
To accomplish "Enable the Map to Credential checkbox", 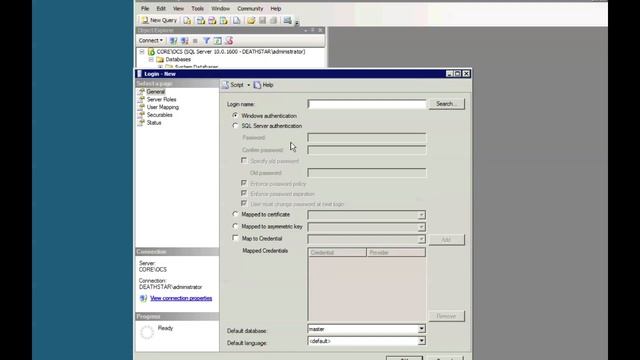I will tap(235, 238).
